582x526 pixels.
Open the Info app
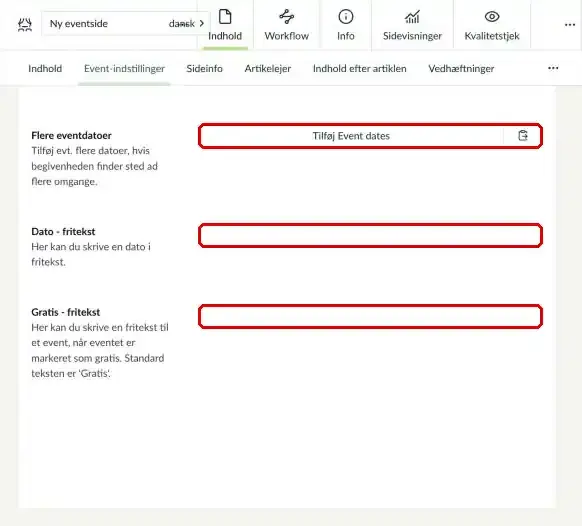click(x=346, y=25)
